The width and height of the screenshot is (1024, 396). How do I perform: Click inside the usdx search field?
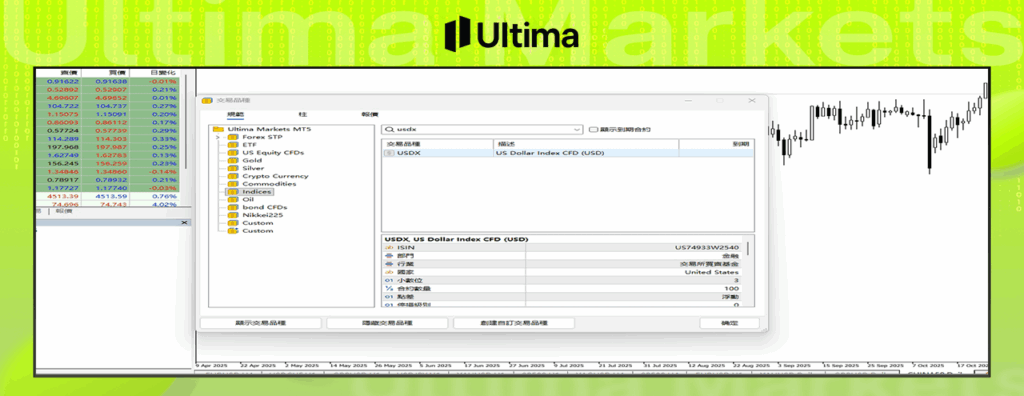(483, 130)
